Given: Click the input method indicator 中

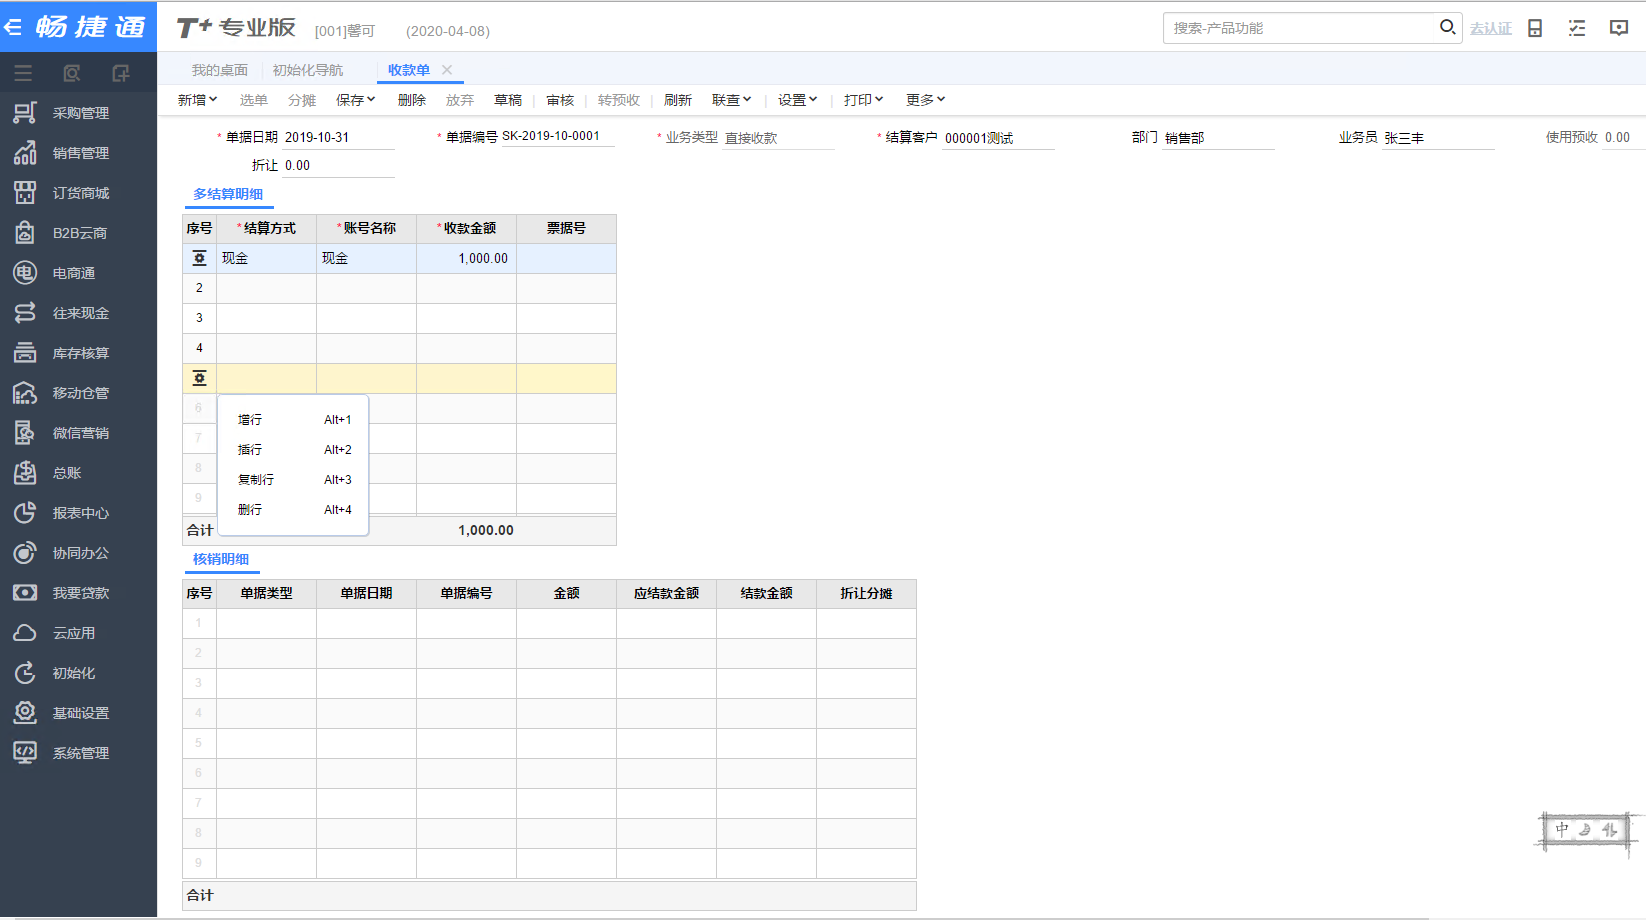Looking at the screenshot, I should (x=1562, y=829).
